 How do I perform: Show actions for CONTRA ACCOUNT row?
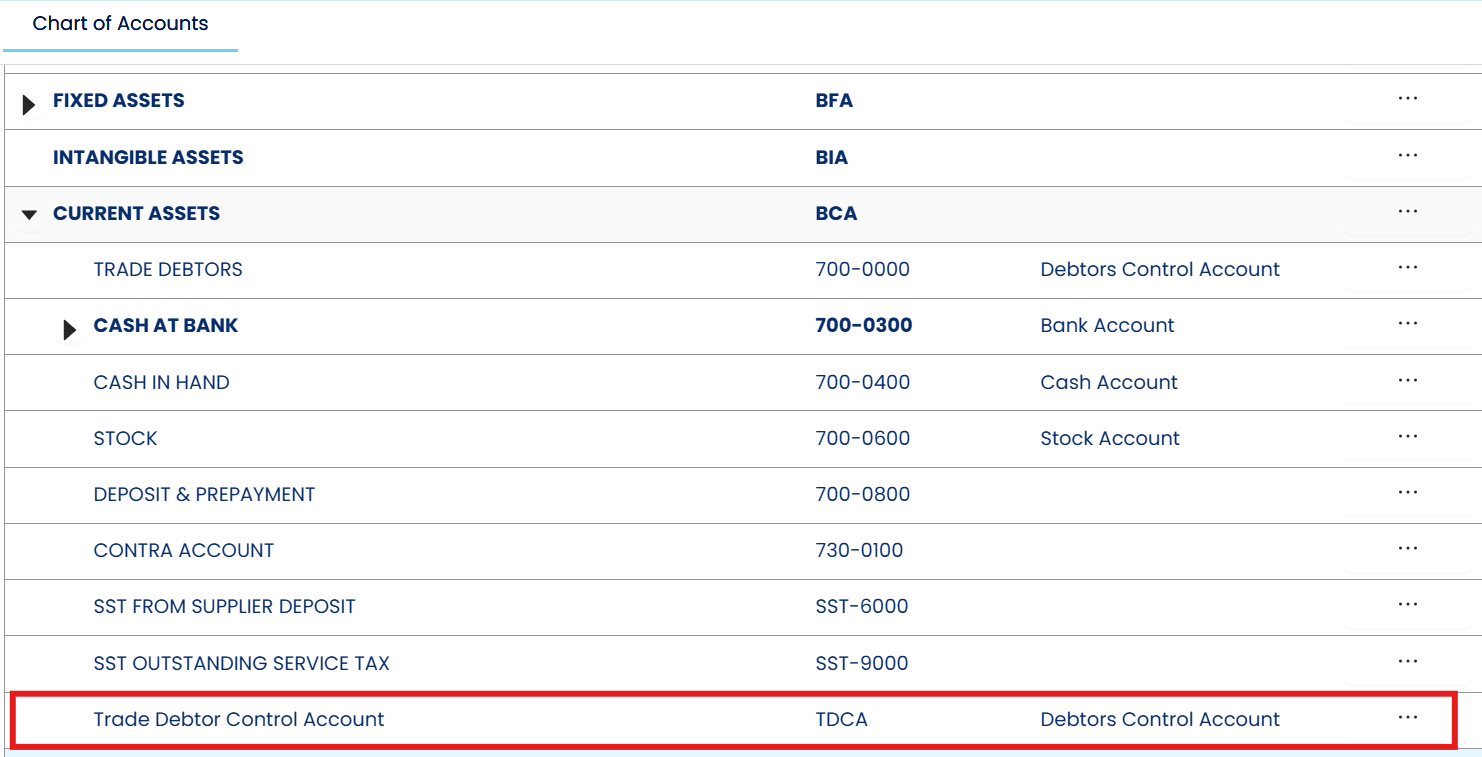click(1407, 549)
